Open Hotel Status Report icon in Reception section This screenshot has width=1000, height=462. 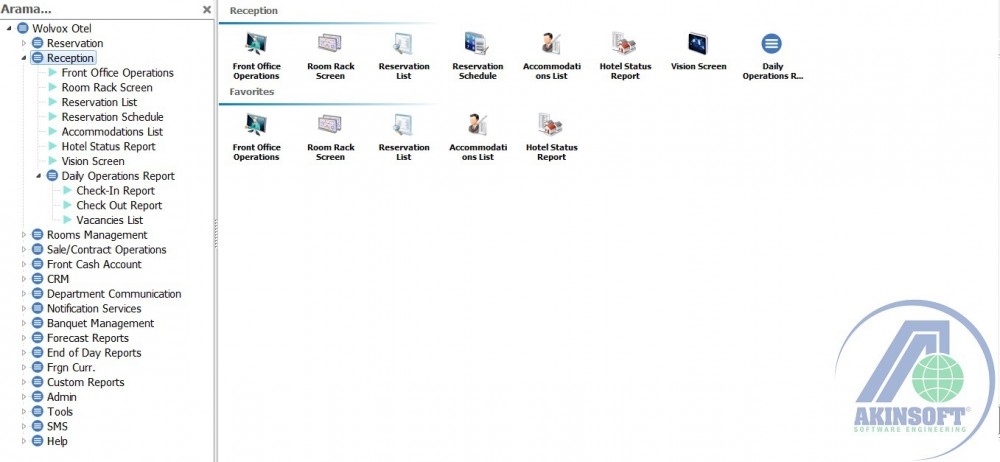pos(625,56)
